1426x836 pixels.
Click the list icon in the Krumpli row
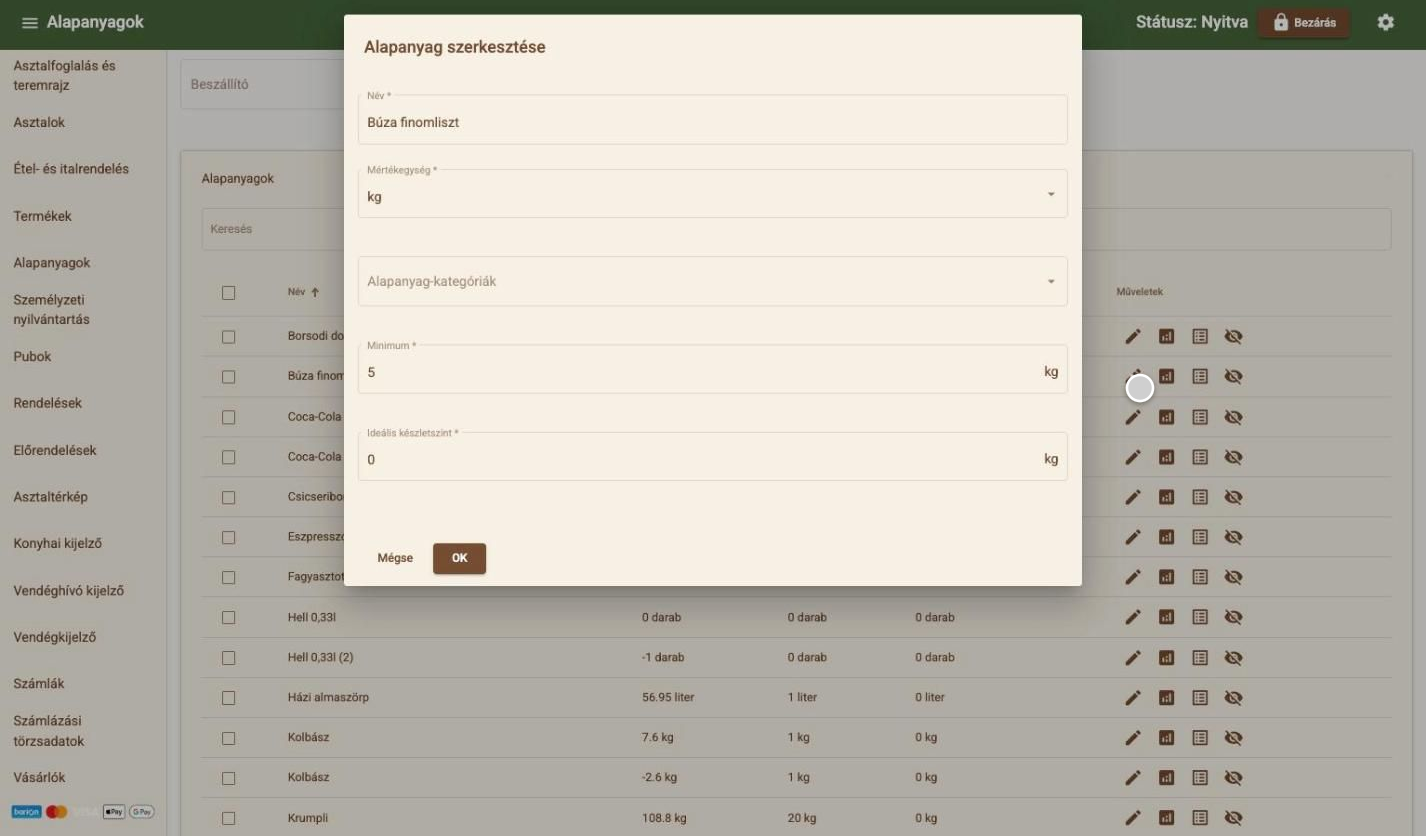[1200, 818]
